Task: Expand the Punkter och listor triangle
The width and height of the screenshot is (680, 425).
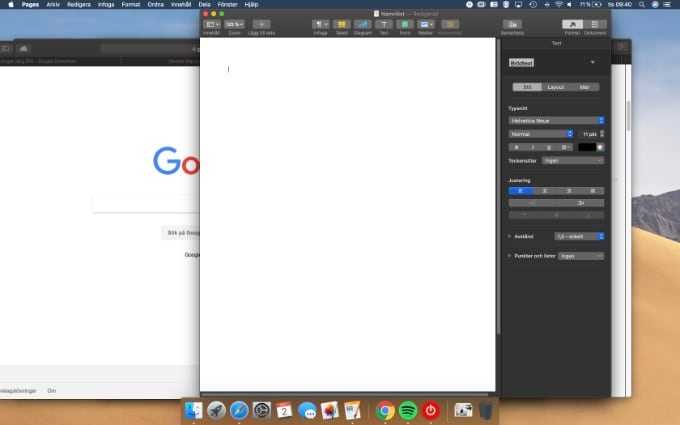Action: coord(510,256)
